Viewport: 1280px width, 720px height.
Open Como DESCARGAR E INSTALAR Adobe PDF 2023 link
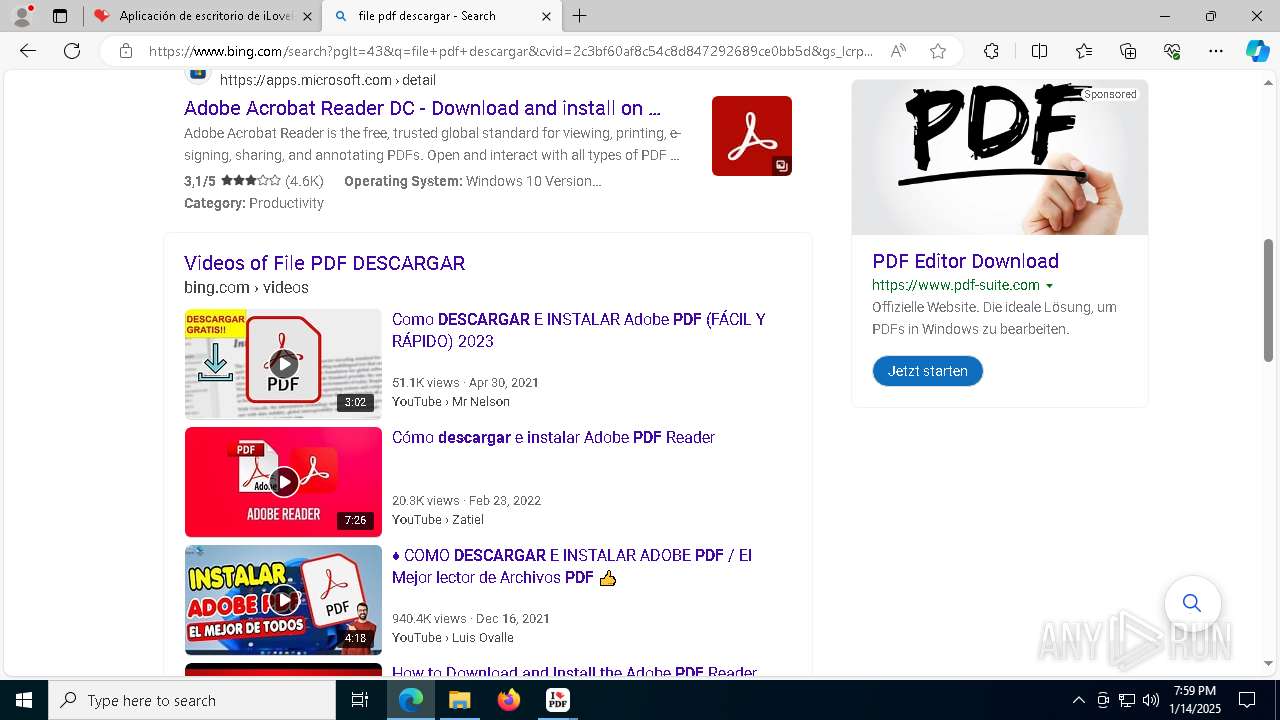tap(578, 330)
